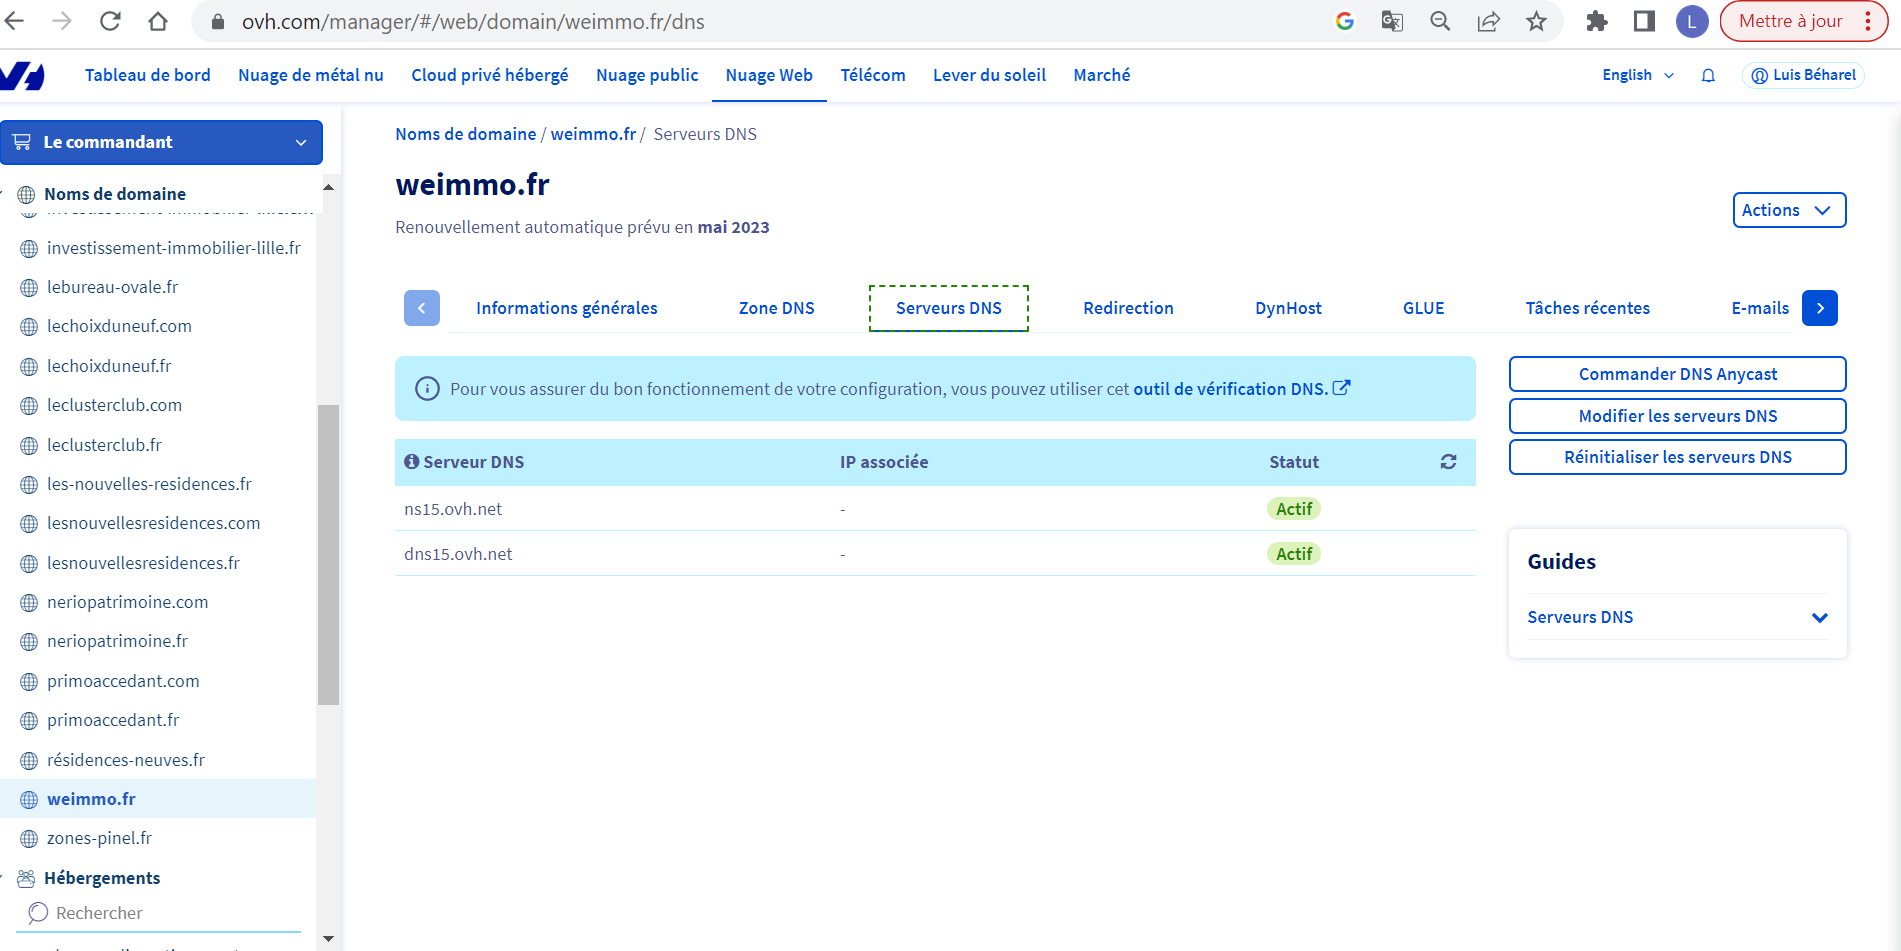The width and height of the screenshot is (1901, 951).
Task: Open the browser extensions puzzle icon
Action: [1596, 21]
